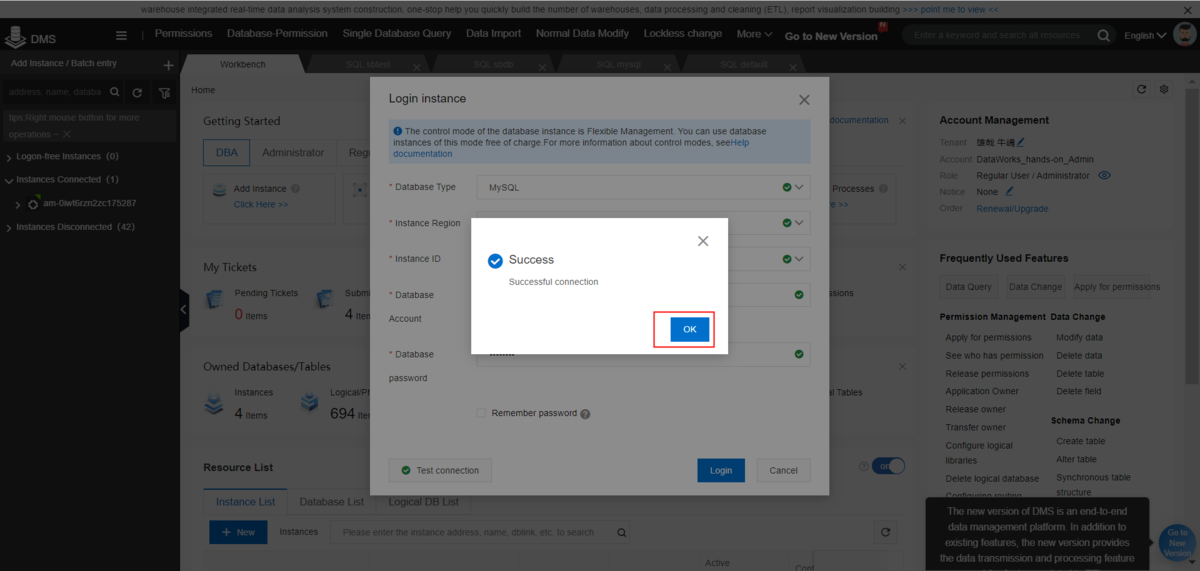Click Cancel in Login instance dialog

[783, 470]
